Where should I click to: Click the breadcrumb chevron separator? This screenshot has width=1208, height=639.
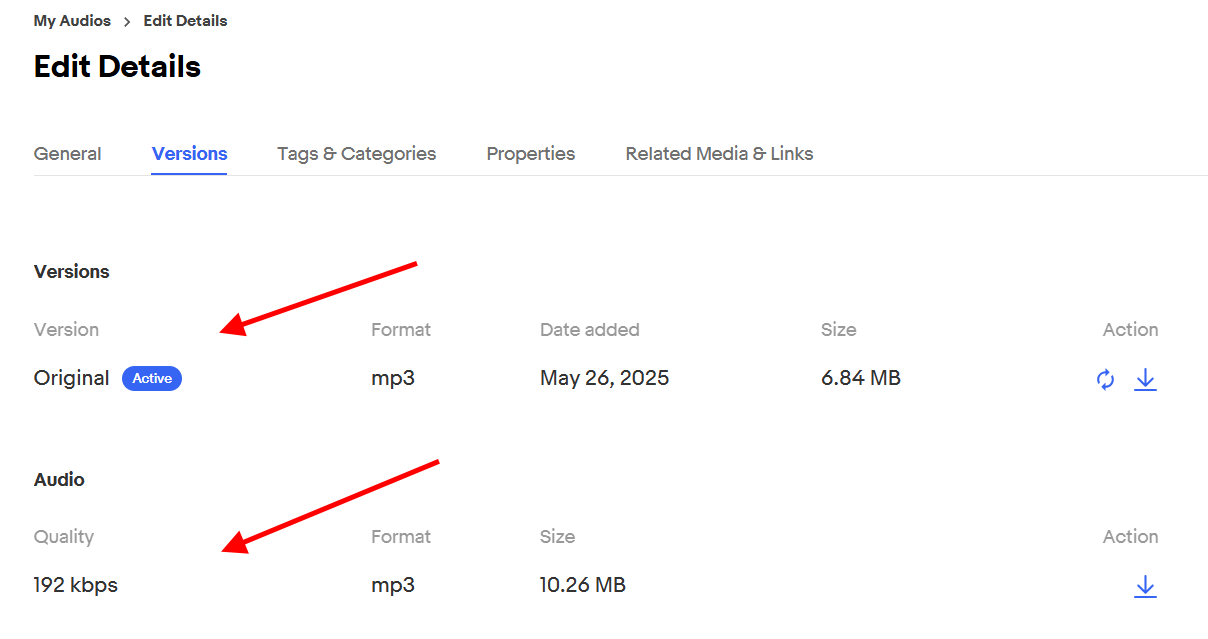(x=127, y=21)
